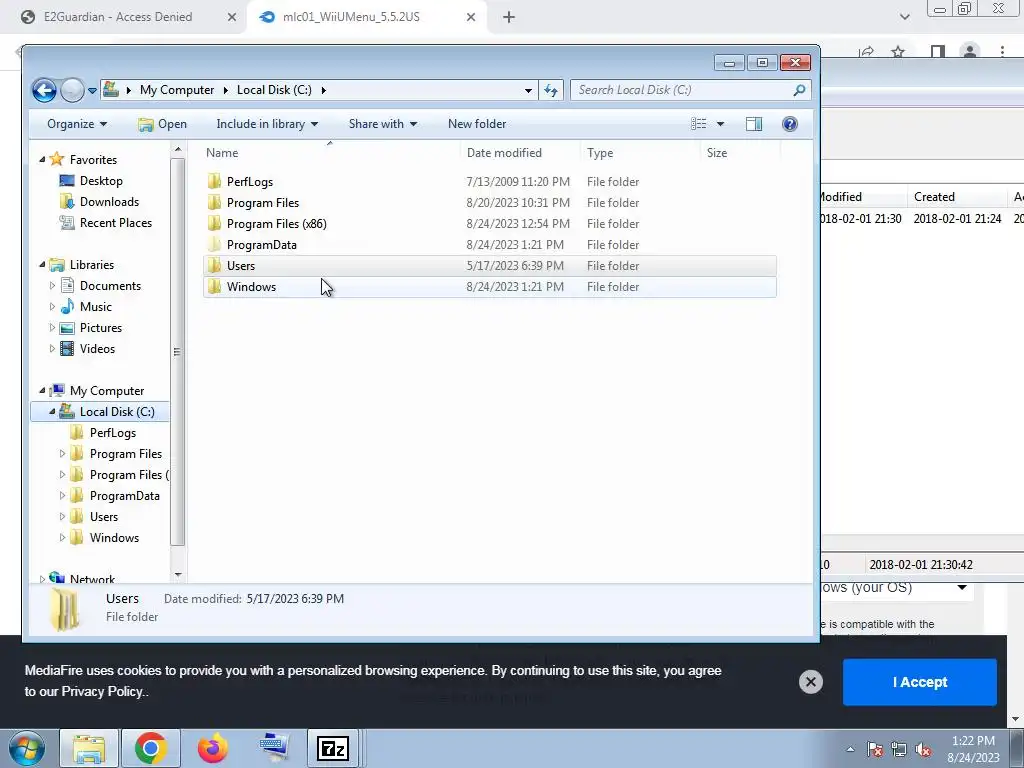Click muted volume icon in system tray
This screenshot has height=768, width=1024.
923,750
